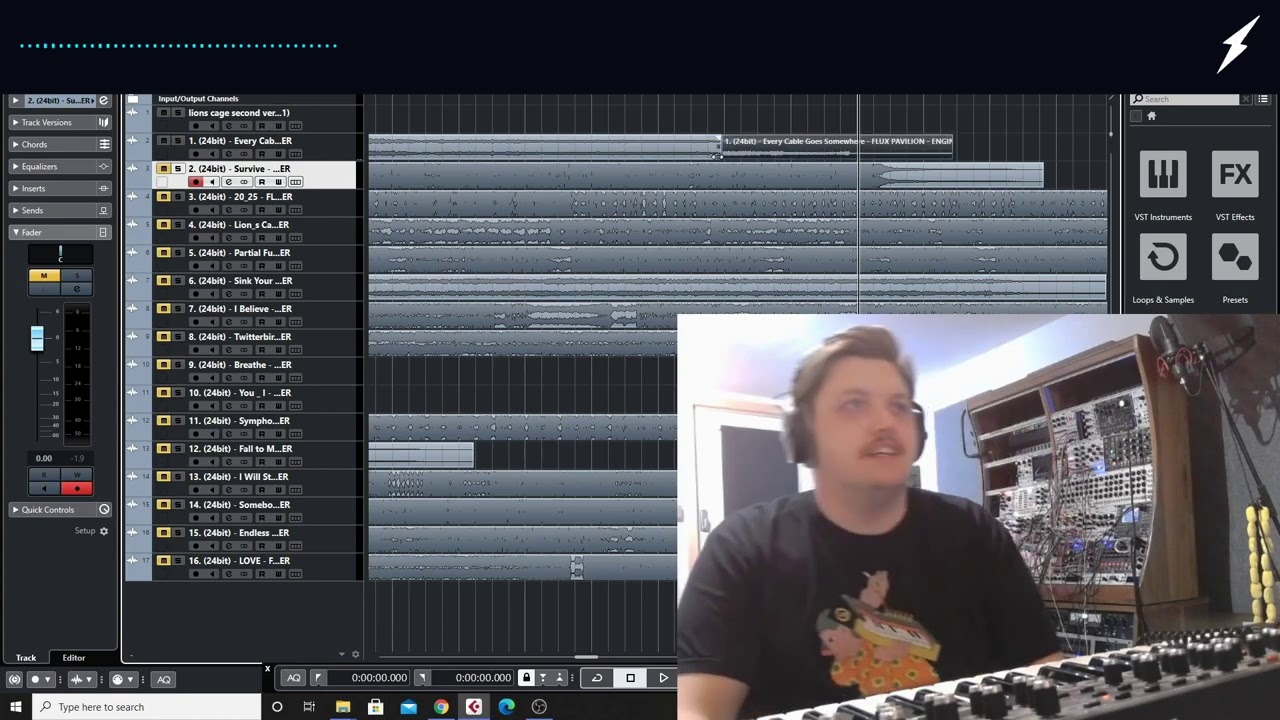Image resolution: width=1280 pixels, height=720 pixels.
Task: Open track list dropdown arrow near gear
Action: tap(343, 655)
